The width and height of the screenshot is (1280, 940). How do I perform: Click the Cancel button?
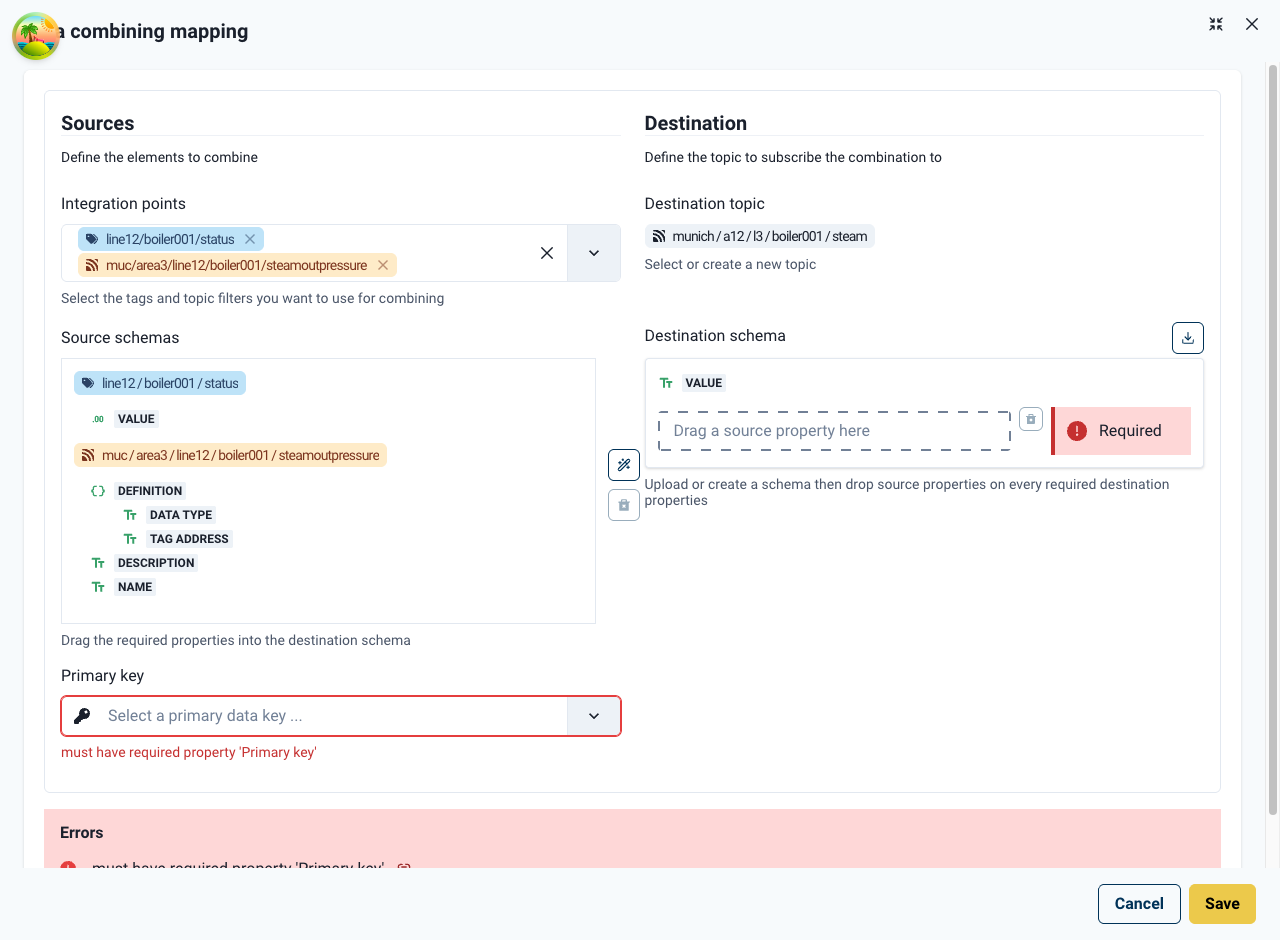(x=1138, y=904)
